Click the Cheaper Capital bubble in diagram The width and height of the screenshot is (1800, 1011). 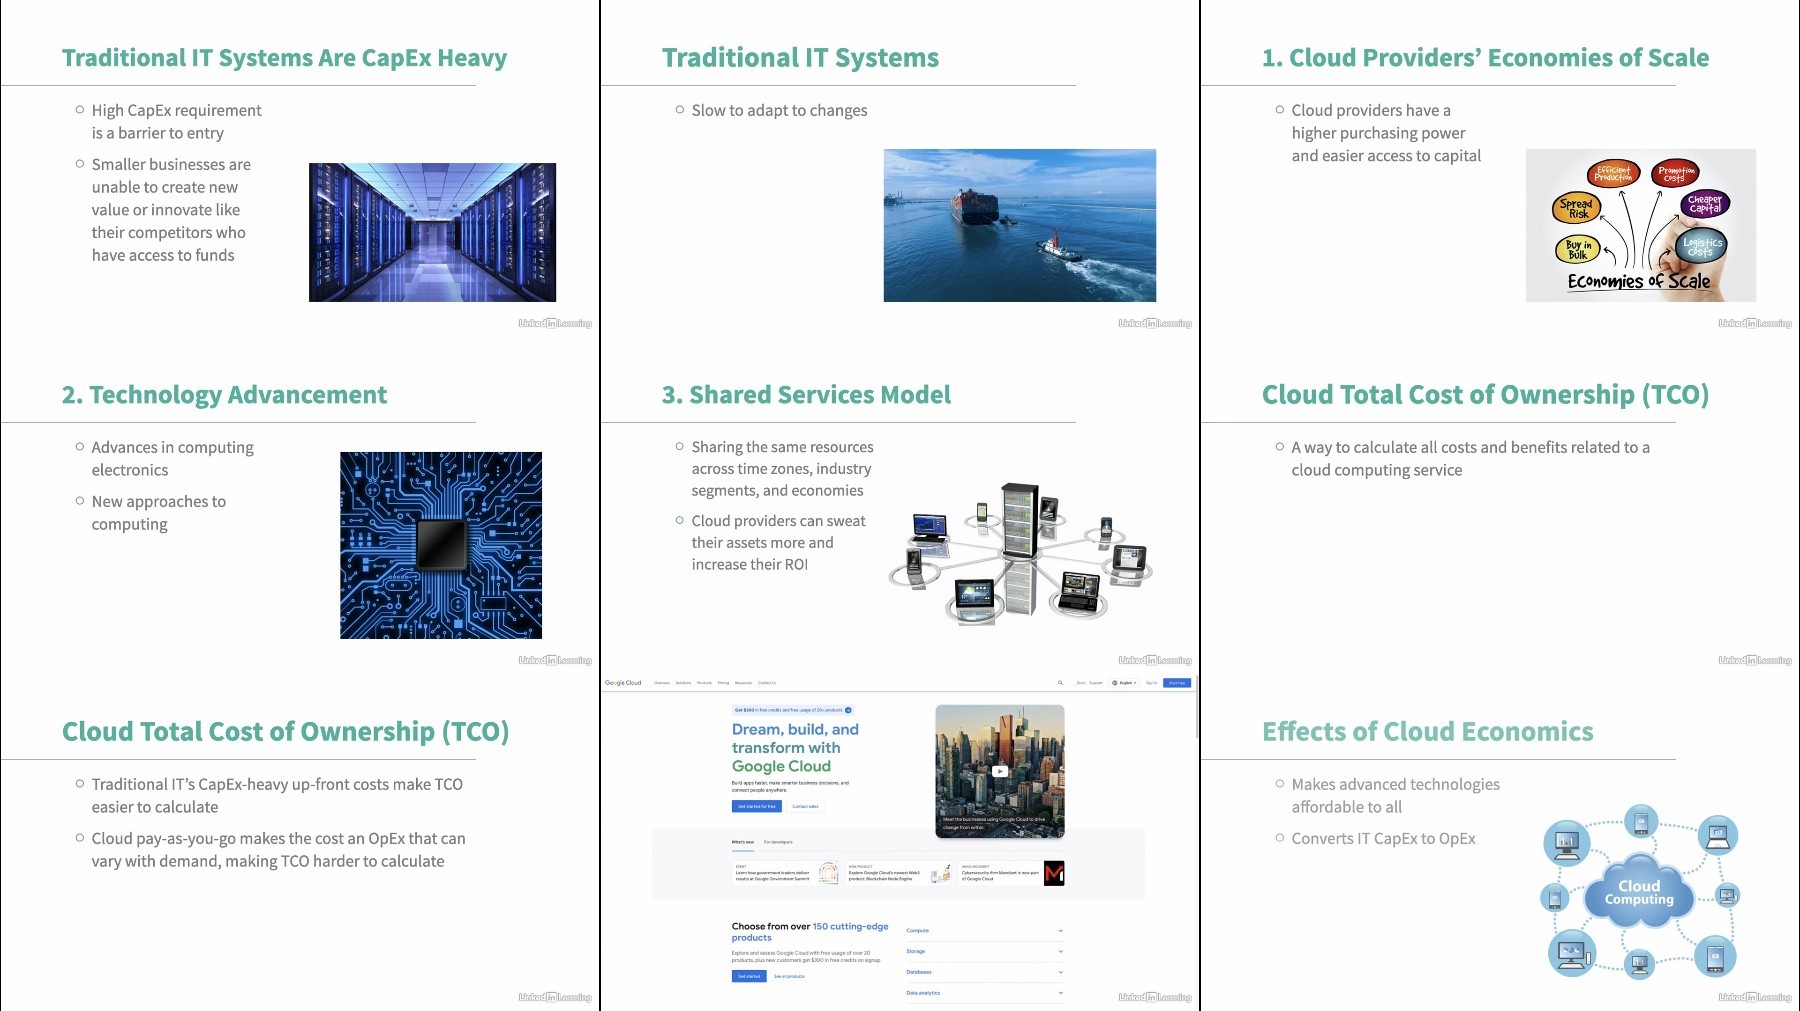pyautogui.click(x=1705, y=204)
